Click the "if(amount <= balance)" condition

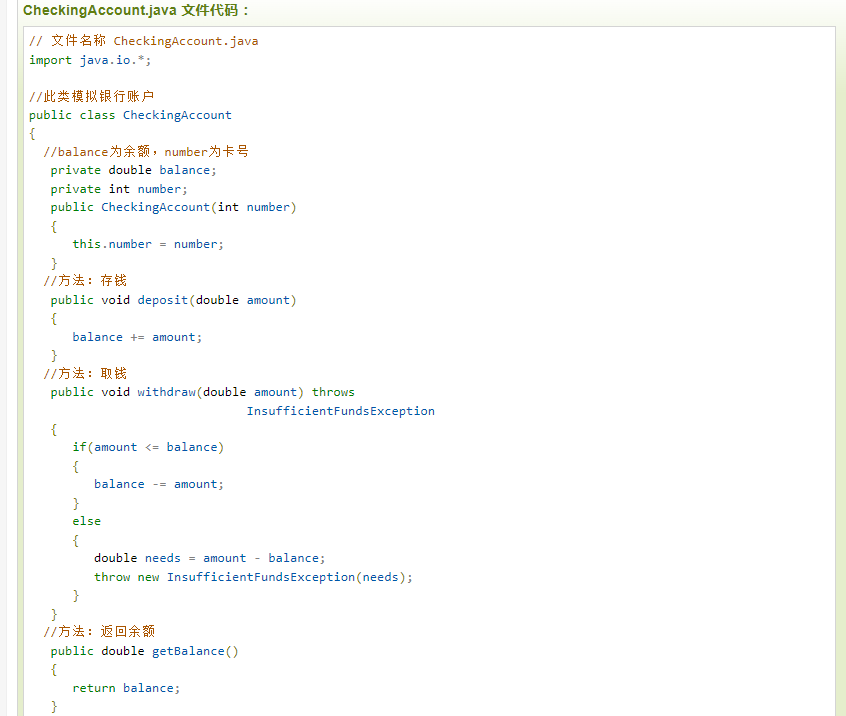148,447
